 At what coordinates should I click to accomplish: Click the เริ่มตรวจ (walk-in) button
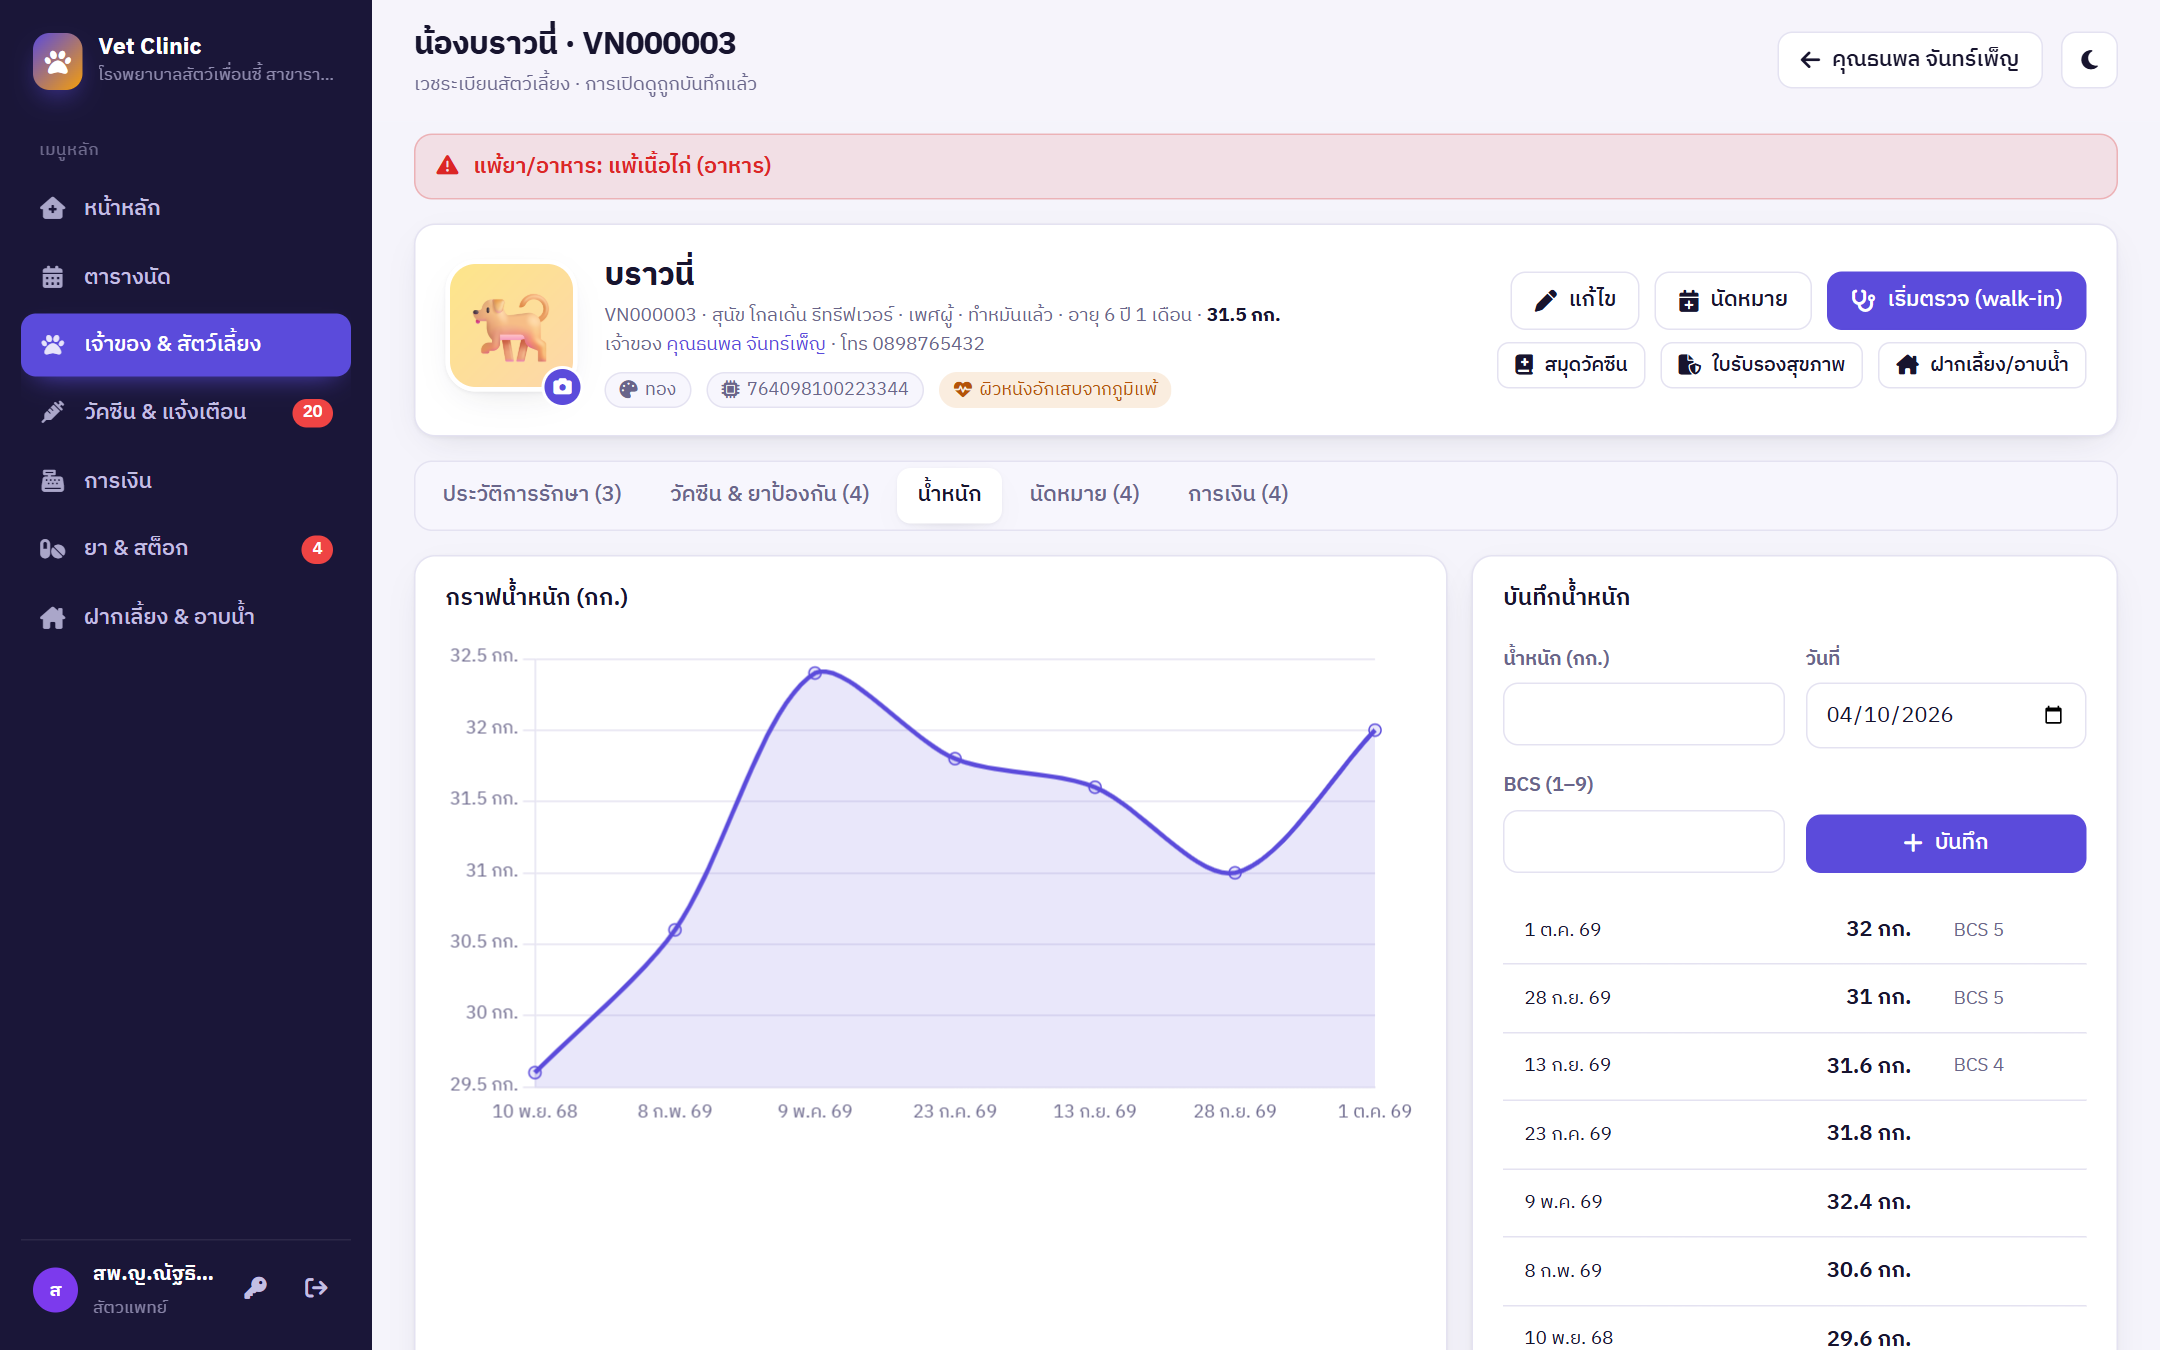[x=1956, y=300]
